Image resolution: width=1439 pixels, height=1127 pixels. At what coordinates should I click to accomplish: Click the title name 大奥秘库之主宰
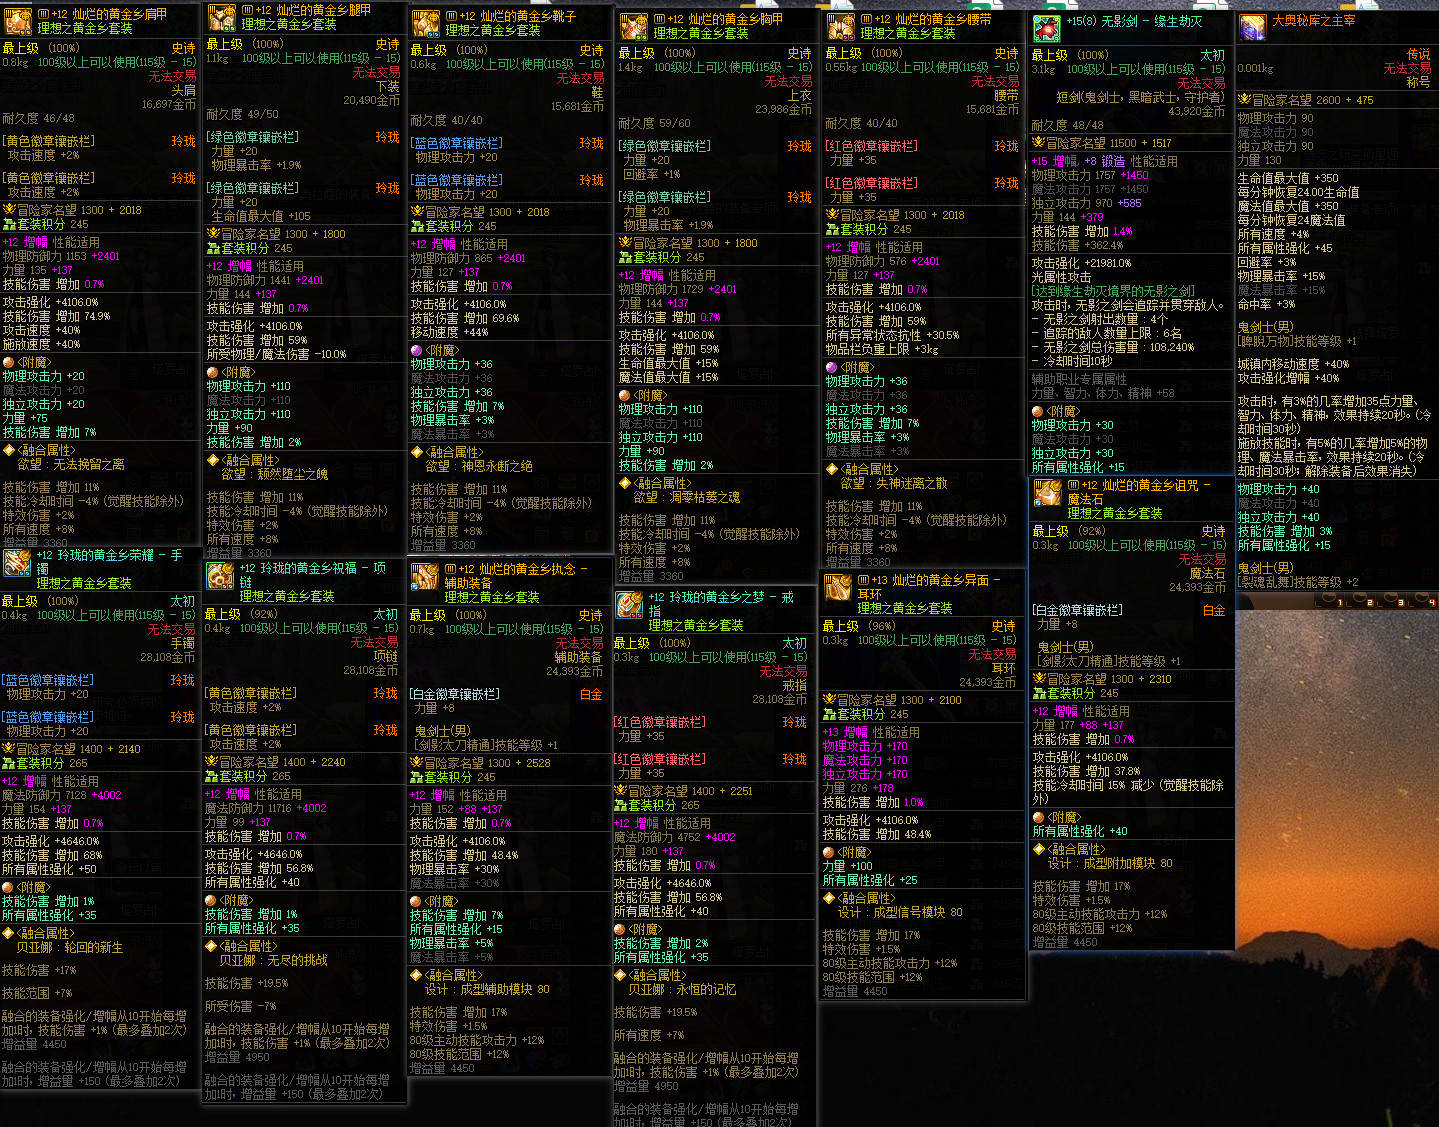coord(1314,20)
